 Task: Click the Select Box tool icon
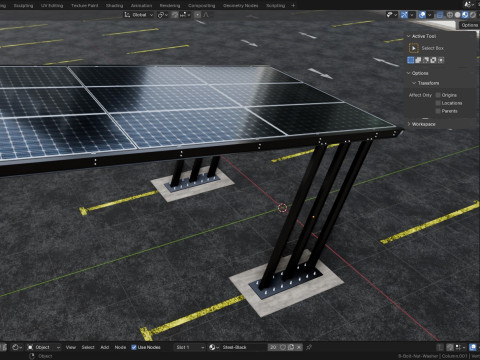[414, 48]
